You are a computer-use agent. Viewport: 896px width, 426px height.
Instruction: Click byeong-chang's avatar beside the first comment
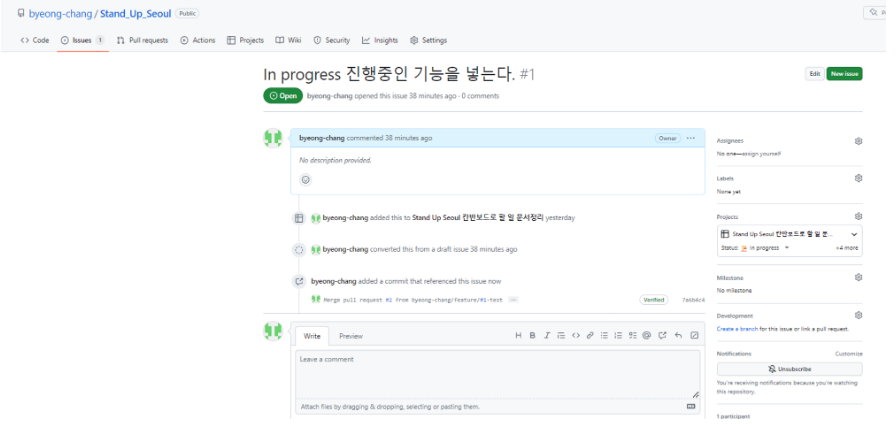(x=273, y=138)
